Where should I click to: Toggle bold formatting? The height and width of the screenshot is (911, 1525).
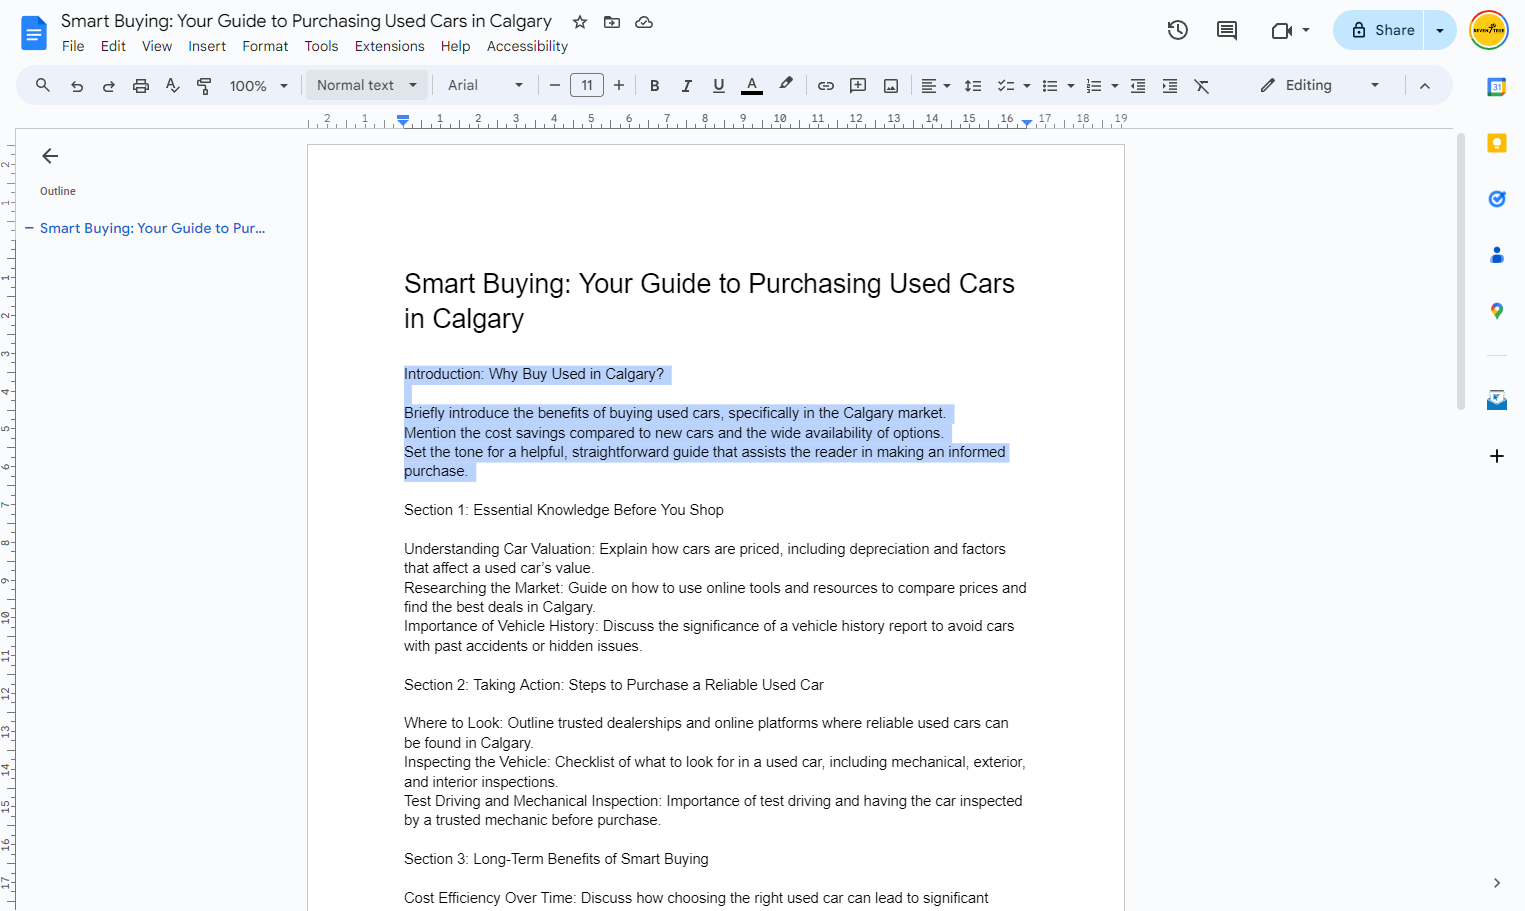coord(655,86)
